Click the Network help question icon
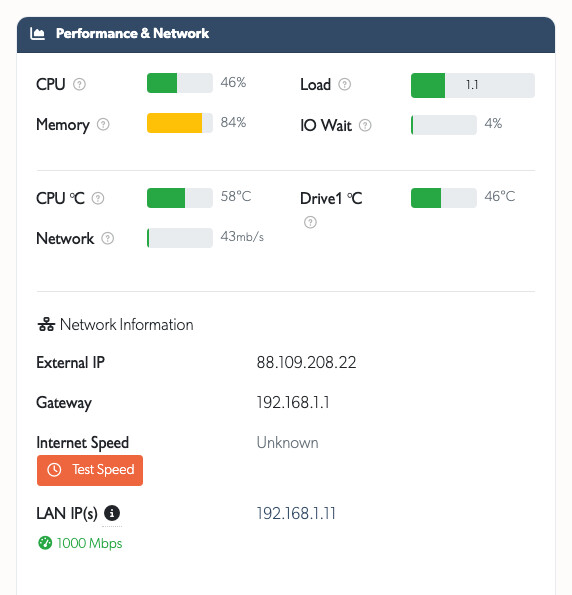 (x=108, y=238)
